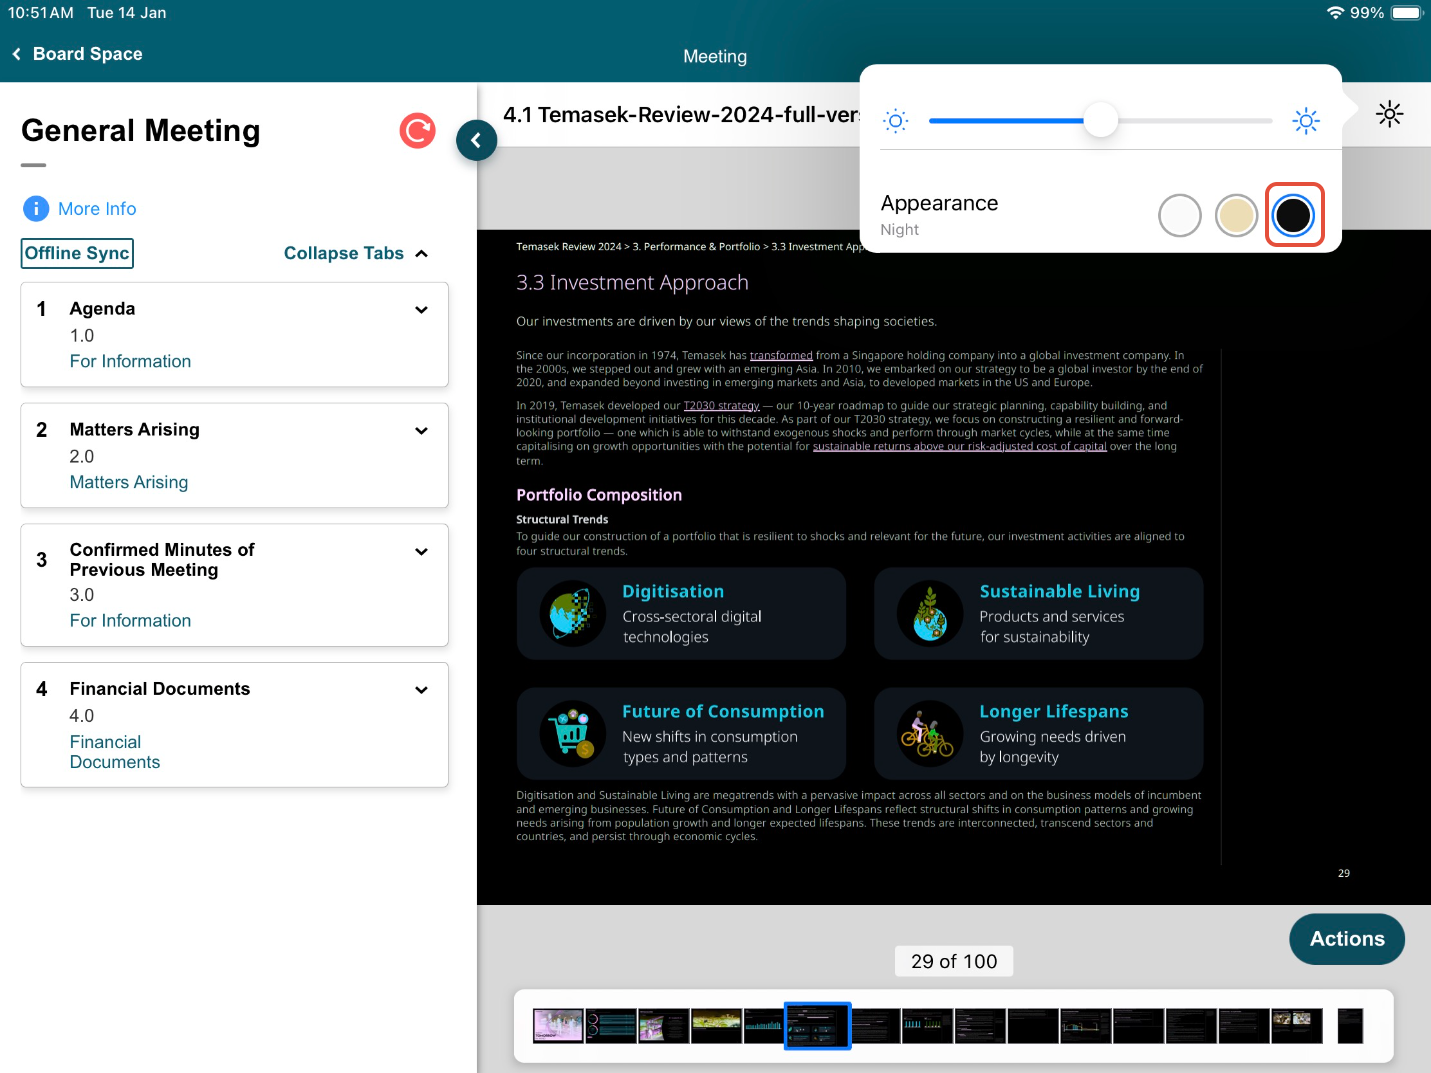Click the Sustainable Living plant globe icon
Screen dimensions: 1431x1073
click(x=930, y=613)
